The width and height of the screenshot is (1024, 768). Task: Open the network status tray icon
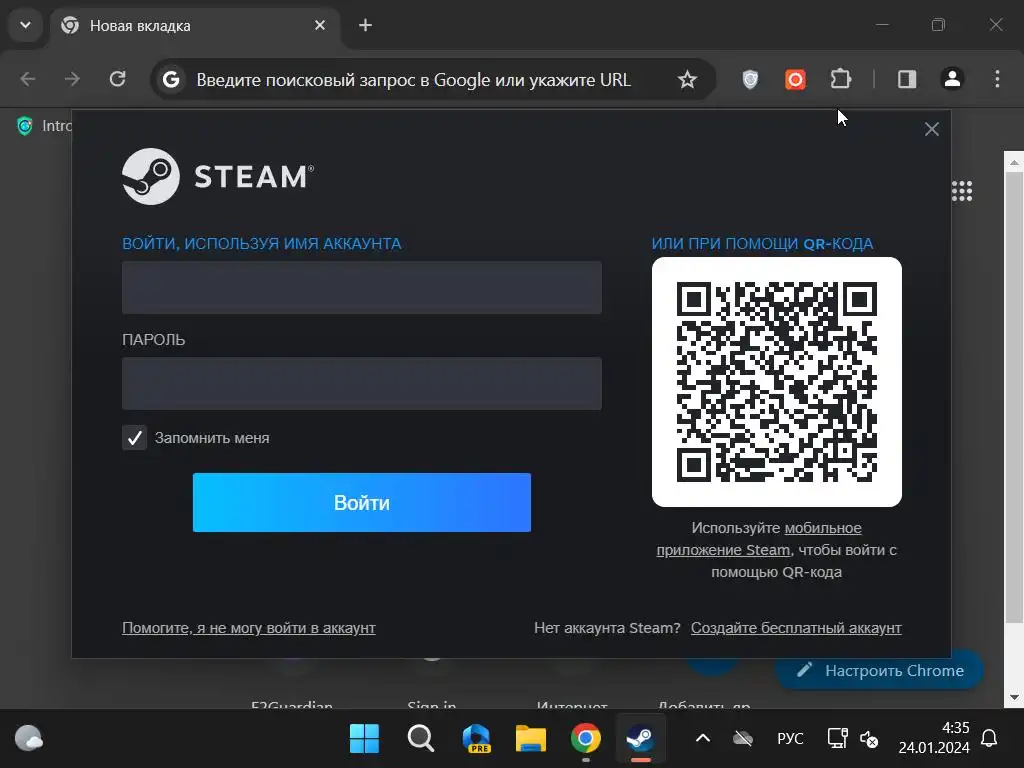[x=837, y=739]
